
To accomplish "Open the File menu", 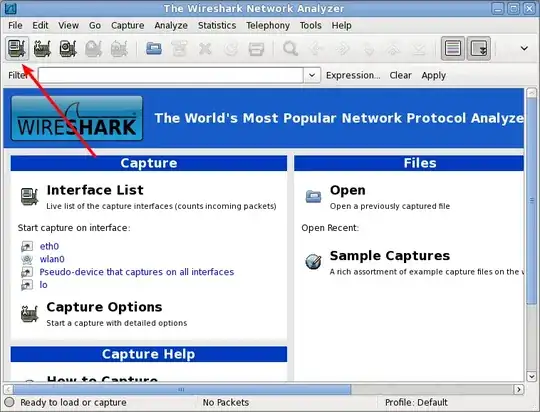I will (x=15, y=25).
